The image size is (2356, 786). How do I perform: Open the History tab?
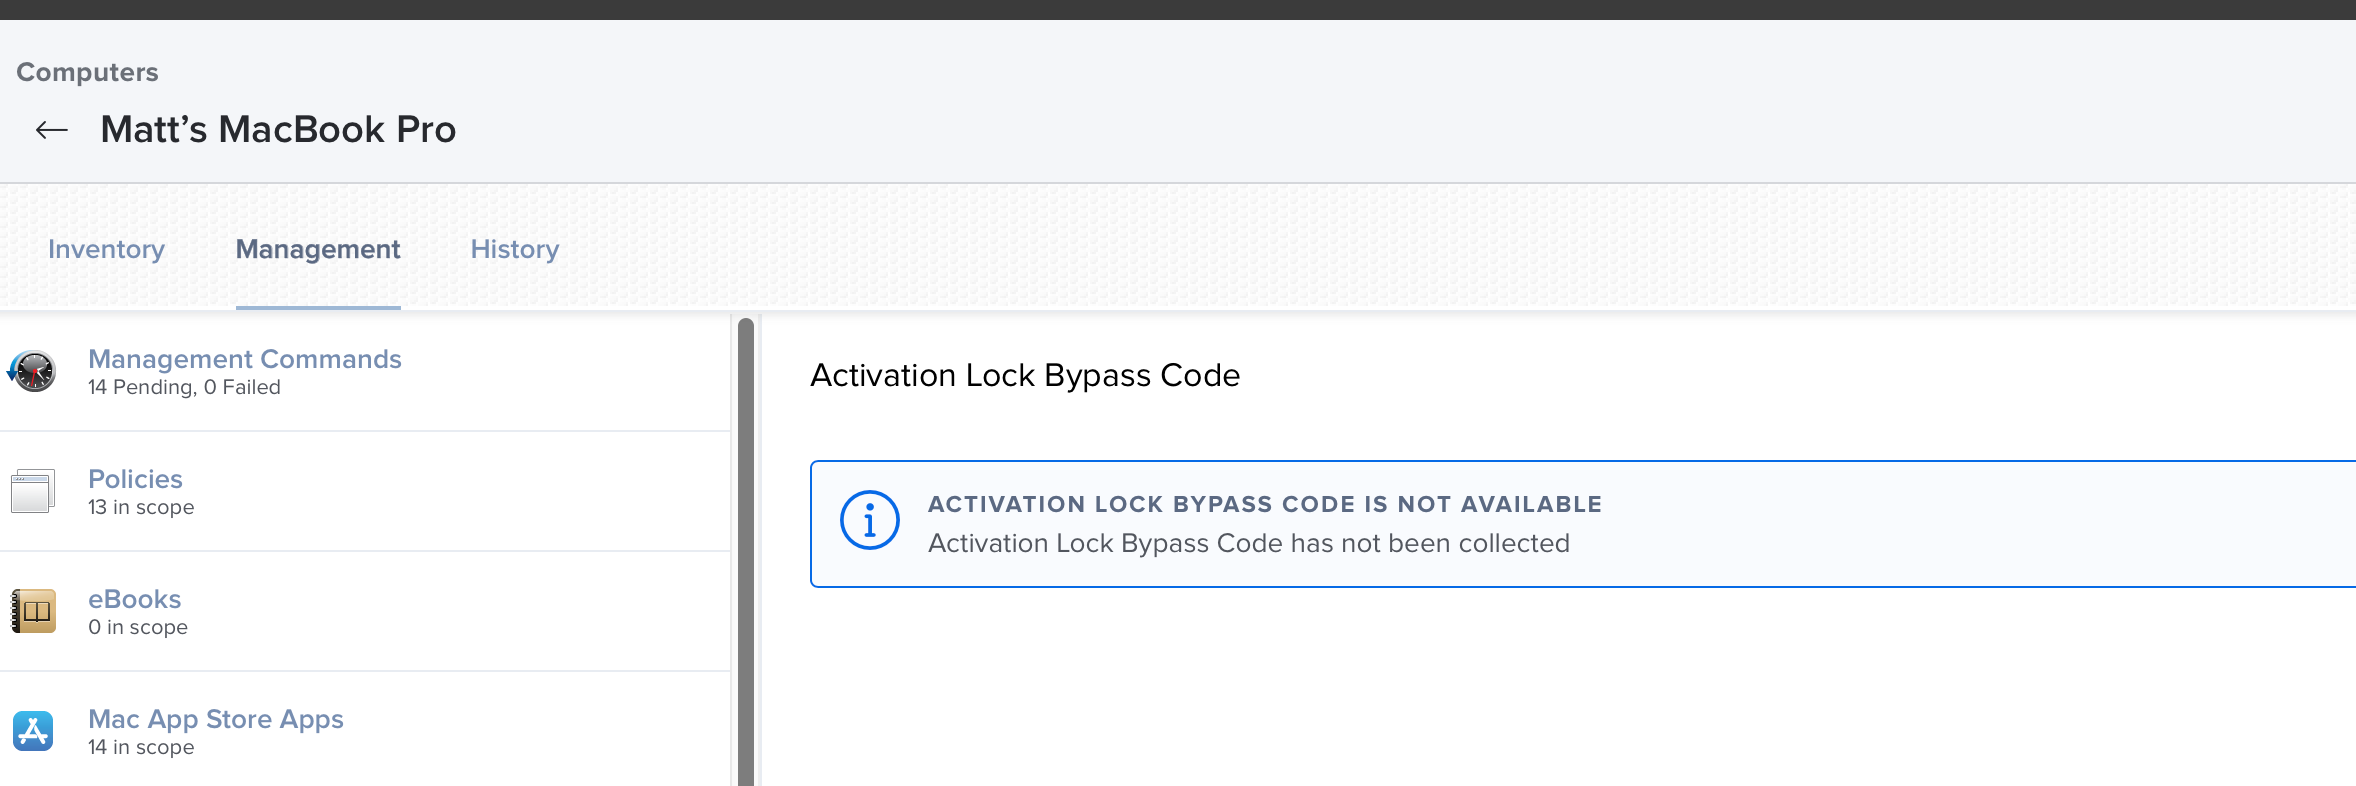(x=515, y=249)
